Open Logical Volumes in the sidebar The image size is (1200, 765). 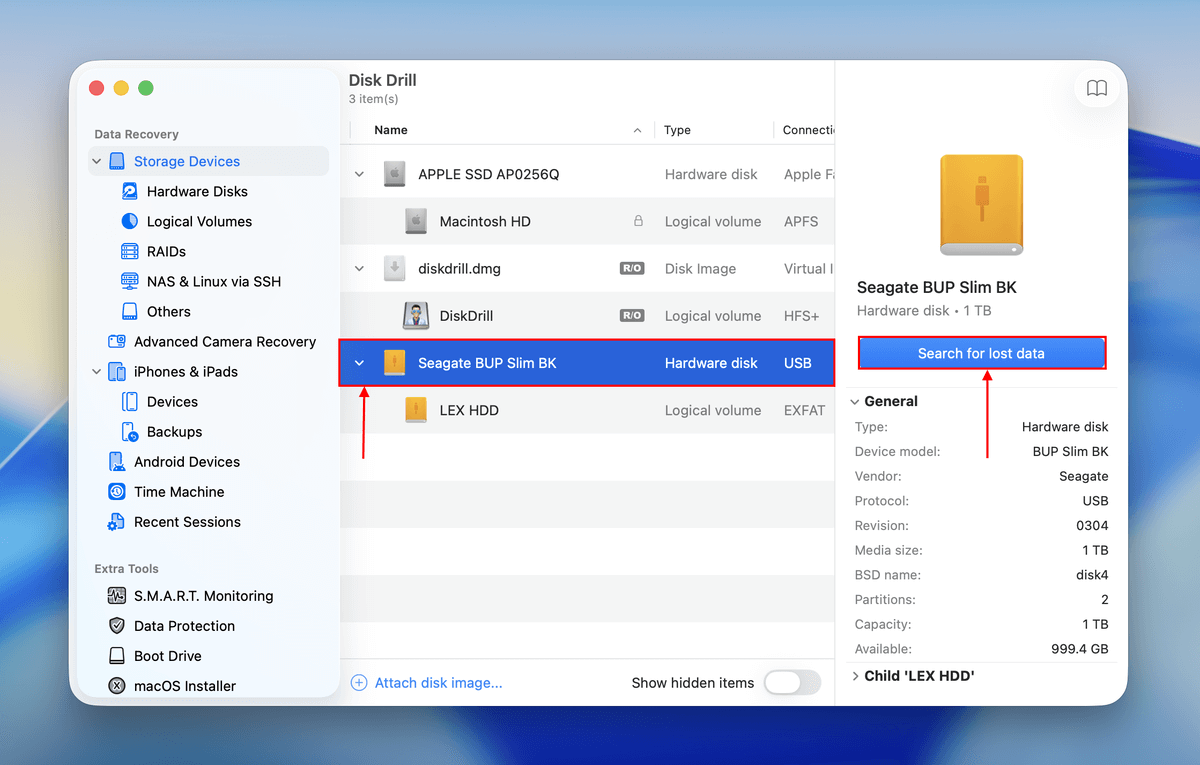click(199, 222)
